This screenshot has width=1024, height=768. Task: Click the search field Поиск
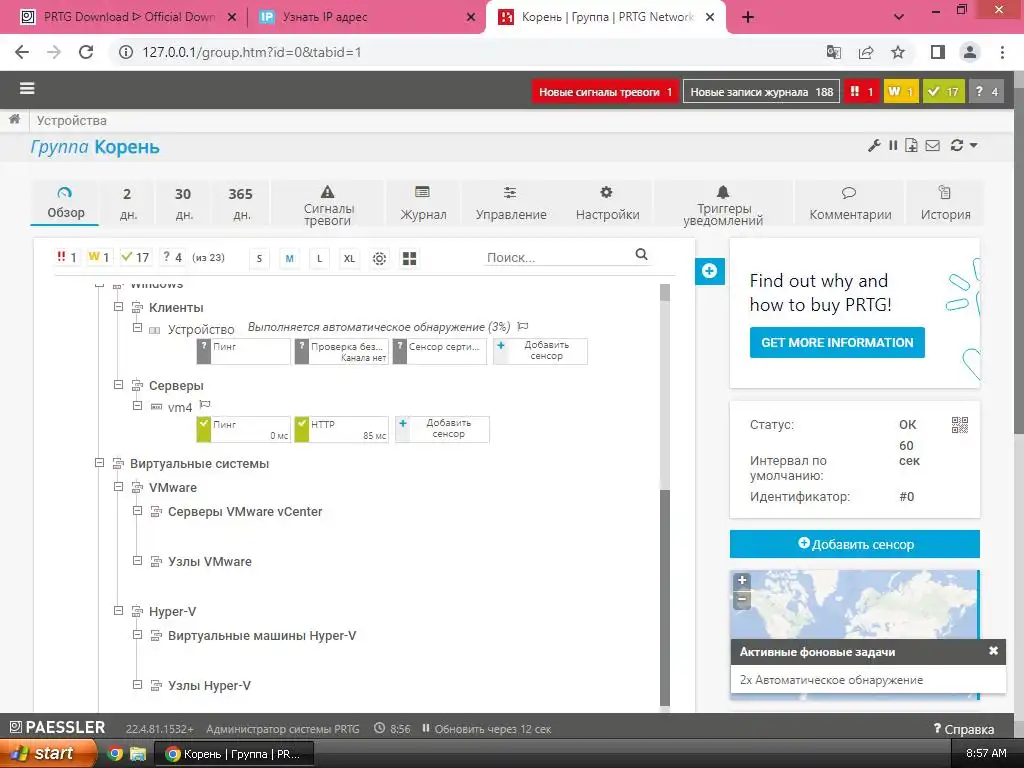point(558,257)
